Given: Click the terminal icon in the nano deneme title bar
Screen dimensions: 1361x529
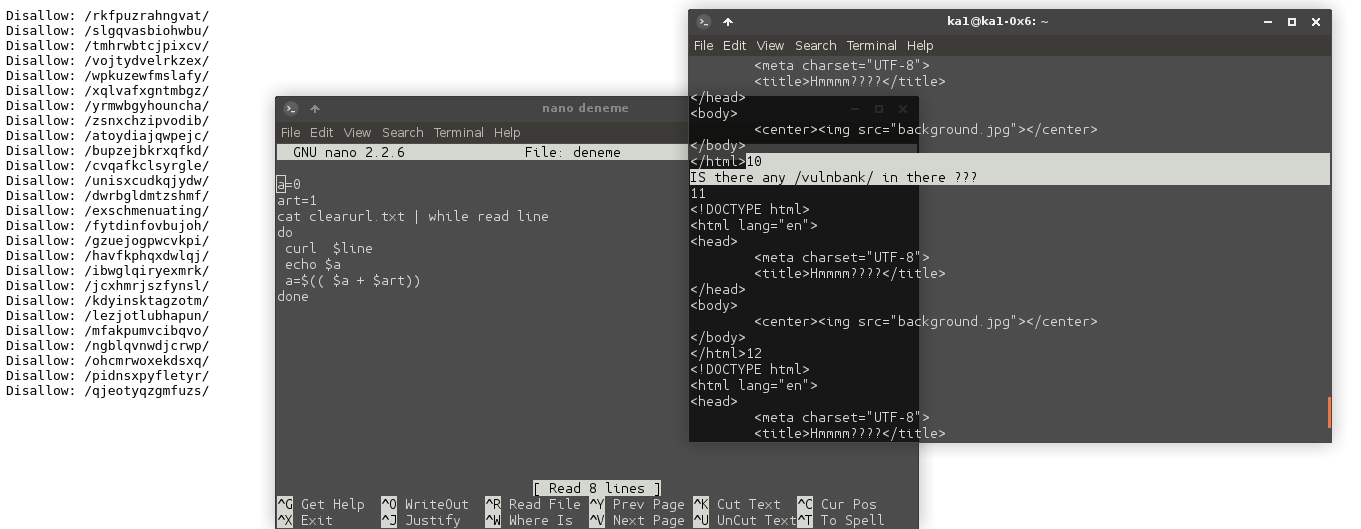Looking at the screenshot, I should (x=290, y=109).
